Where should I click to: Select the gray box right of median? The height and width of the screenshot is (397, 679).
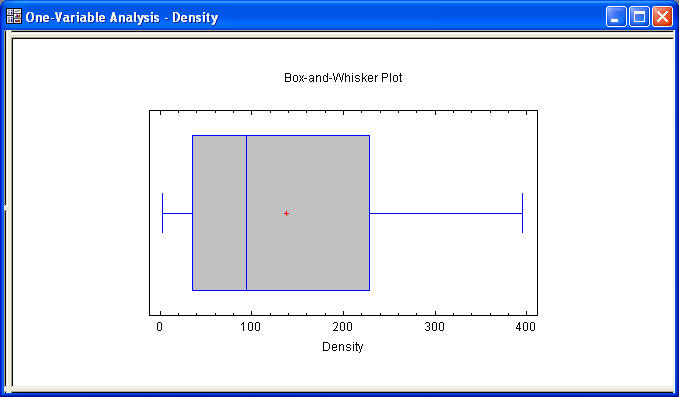coord(308,213)
